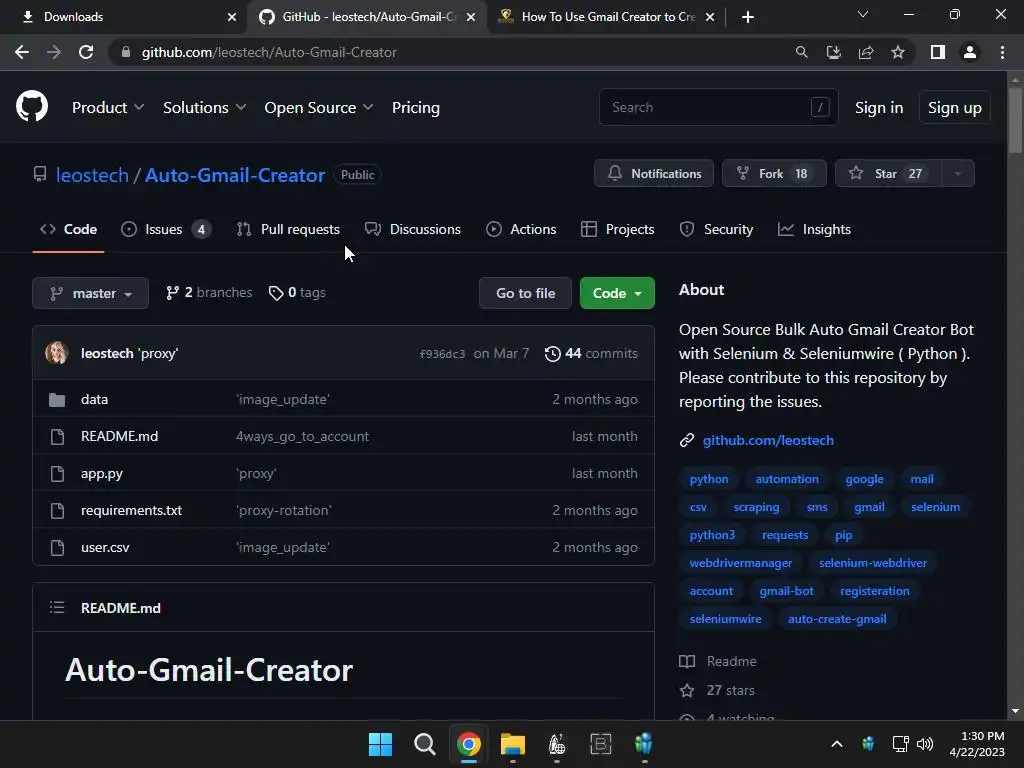
Task: Open the GitHub home logo
Action: click(x=32, y=107)
